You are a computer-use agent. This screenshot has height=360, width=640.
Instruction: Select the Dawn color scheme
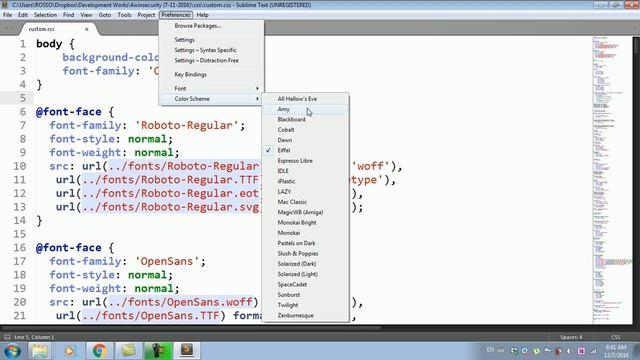click(305, 140)
